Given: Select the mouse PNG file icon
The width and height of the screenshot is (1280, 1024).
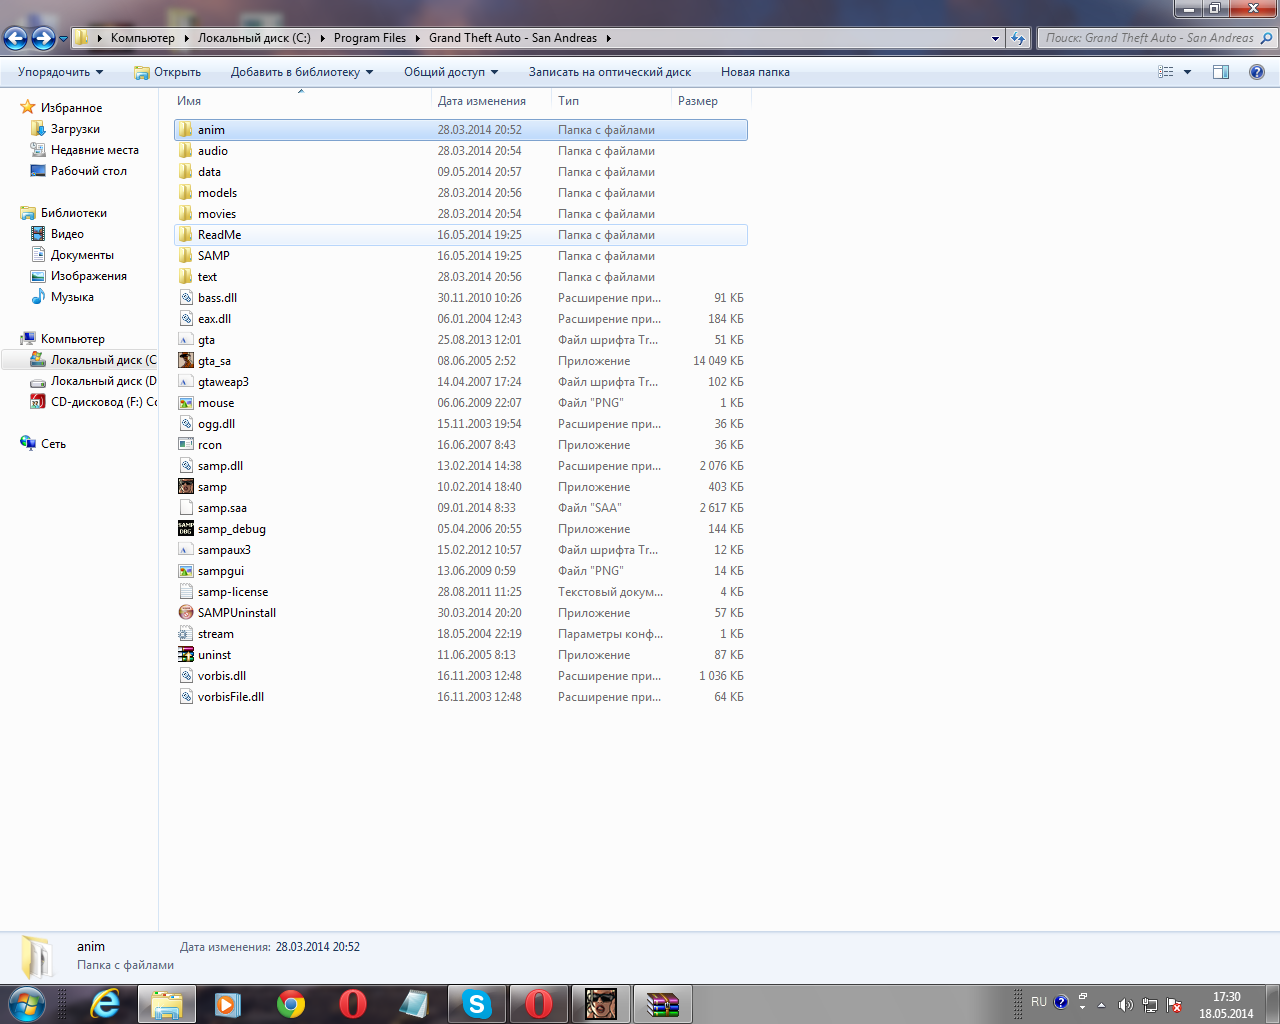Looking at the screenshot, I should coord(186,403).
